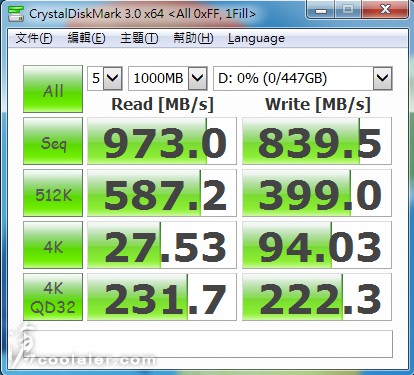Open the test count dropdown showing 5
The width and height of the screenshot is (414, 375).
point(105,78)
